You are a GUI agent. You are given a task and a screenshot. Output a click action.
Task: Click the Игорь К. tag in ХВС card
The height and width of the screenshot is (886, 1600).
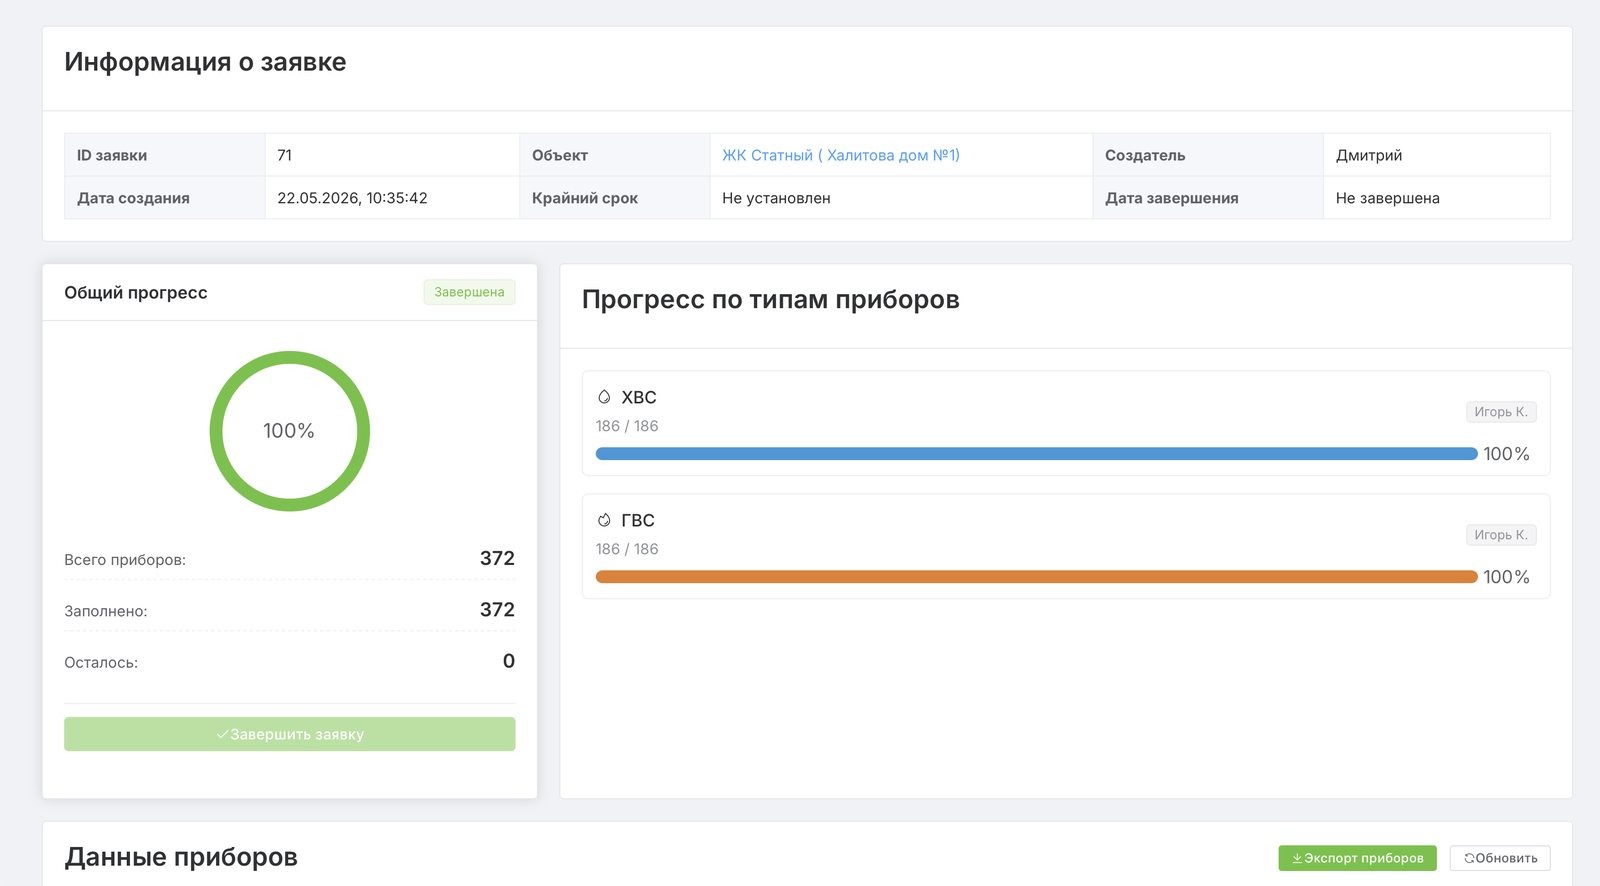pos(1501,412)
